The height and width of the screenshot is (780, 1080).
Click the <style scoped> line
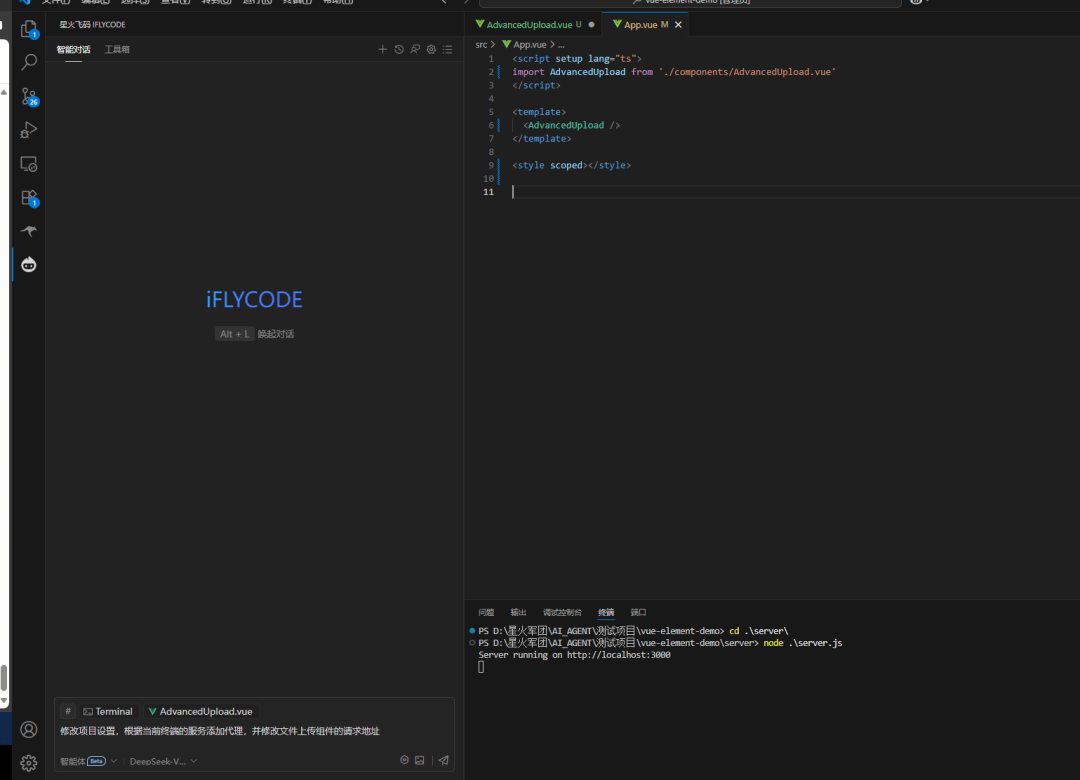point(571,165)
